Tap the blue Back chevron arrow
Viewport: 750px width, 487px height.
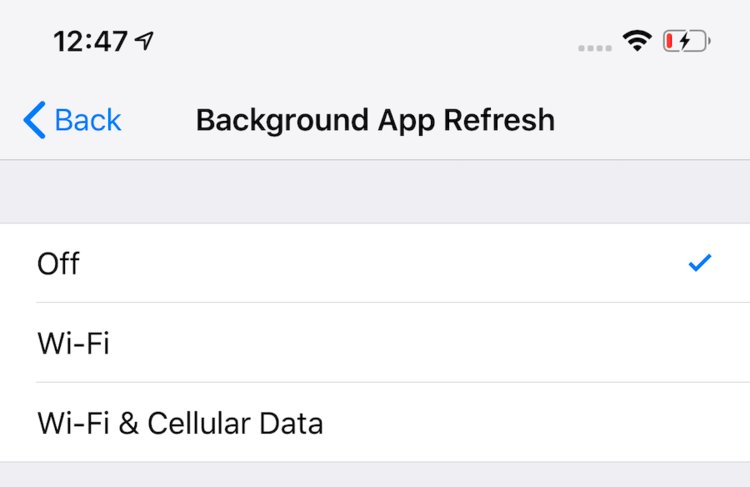click(33, 121)
